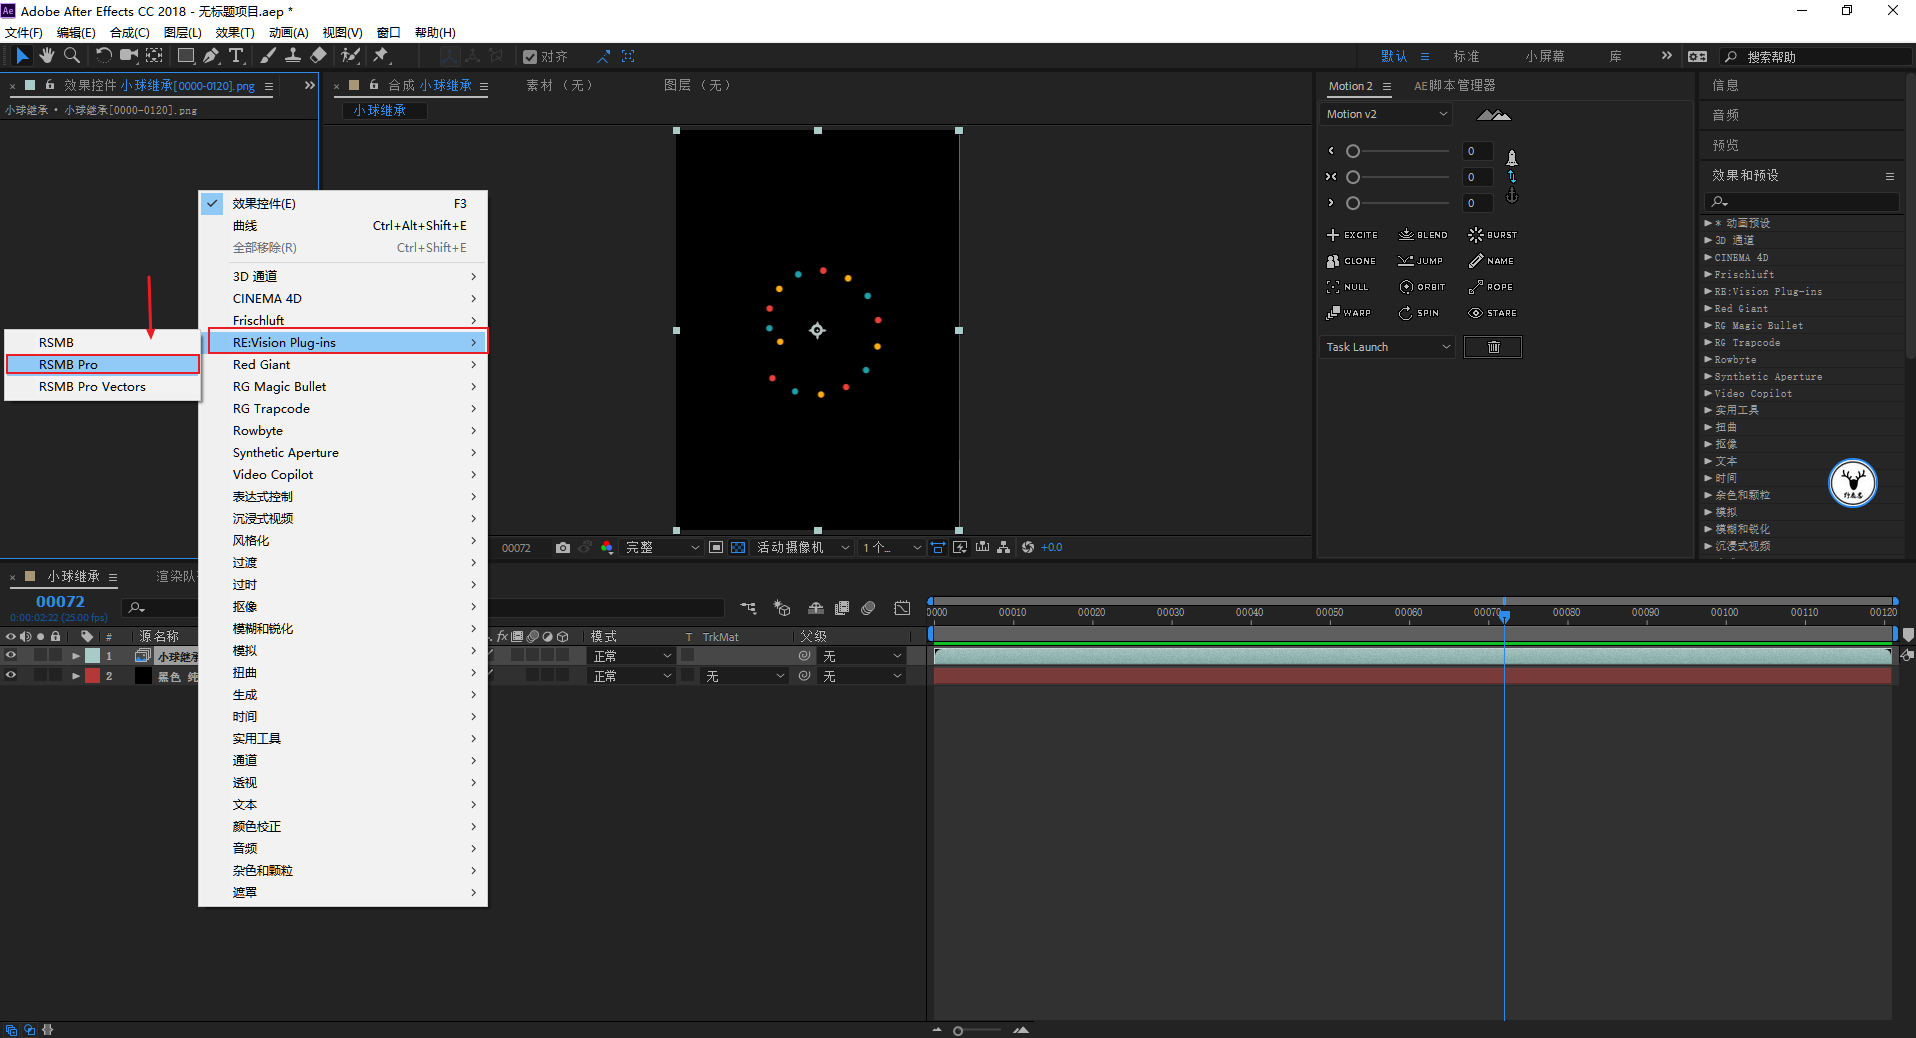Open the Red Giant effects submenu
1916x1038 pixels.
(343, 365)
